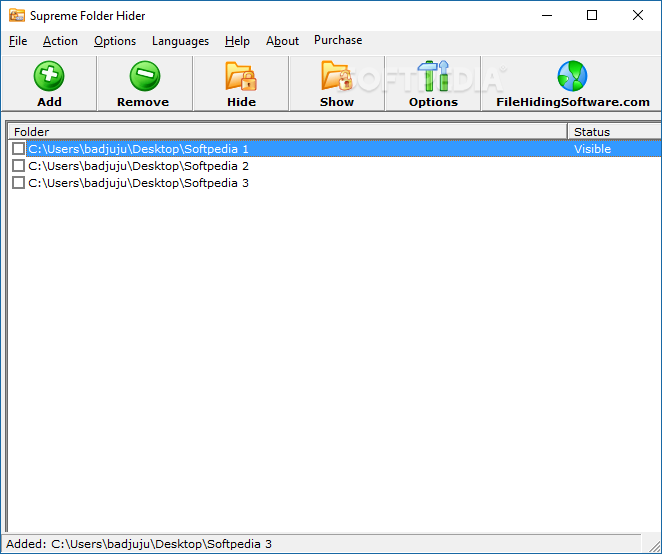Click the Visible status of Softpedia 1

[592, 149]
